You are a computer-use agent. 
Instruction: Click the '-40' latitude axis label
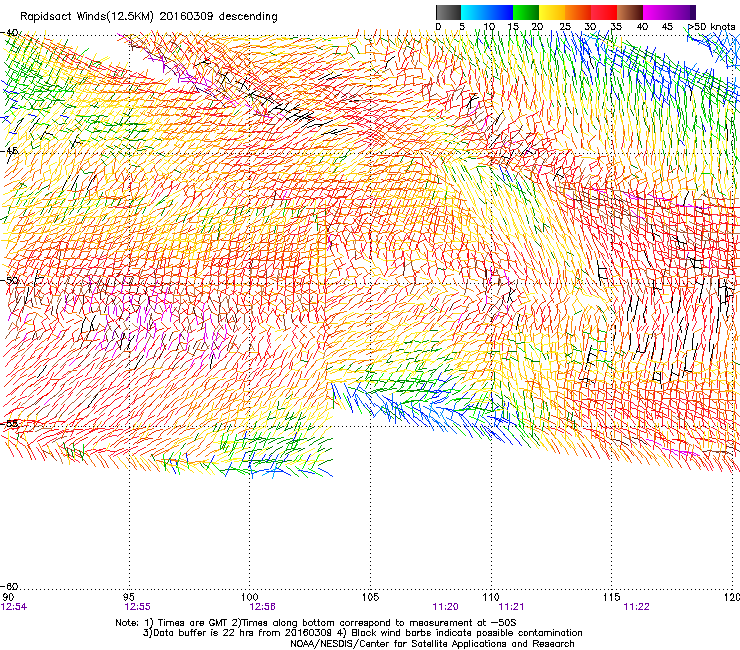point(9,33)
